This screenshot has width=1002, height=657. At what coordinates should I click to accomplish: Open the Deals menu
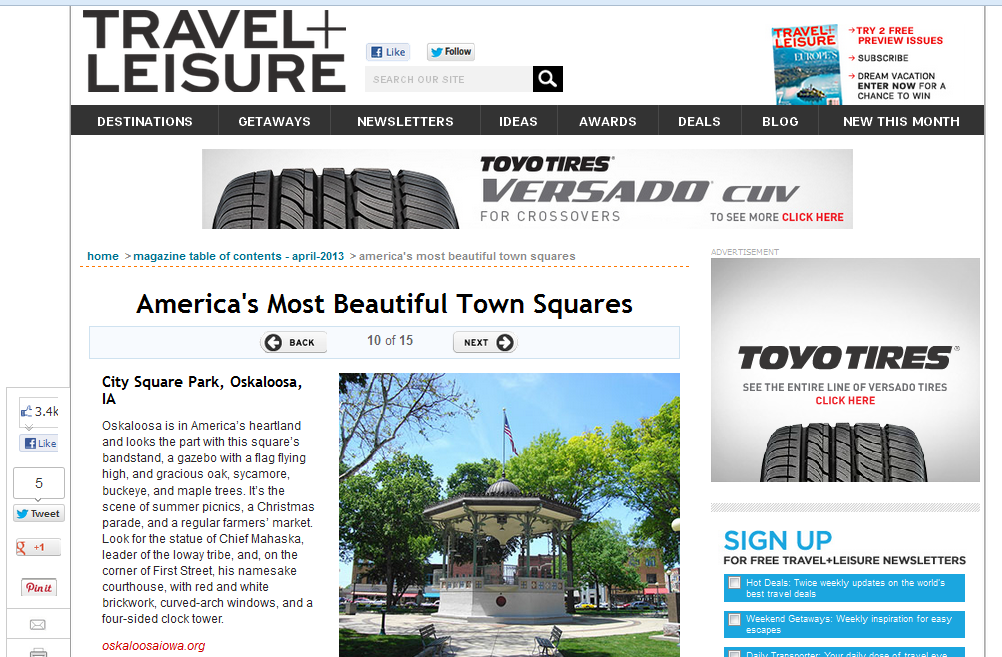(x=699, y=121)
